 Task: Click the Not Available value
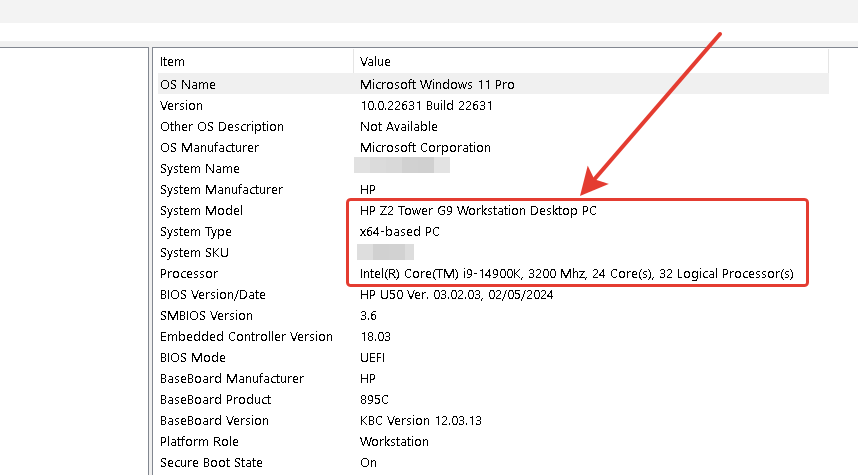pyautogui.click(x=398, y=126)
